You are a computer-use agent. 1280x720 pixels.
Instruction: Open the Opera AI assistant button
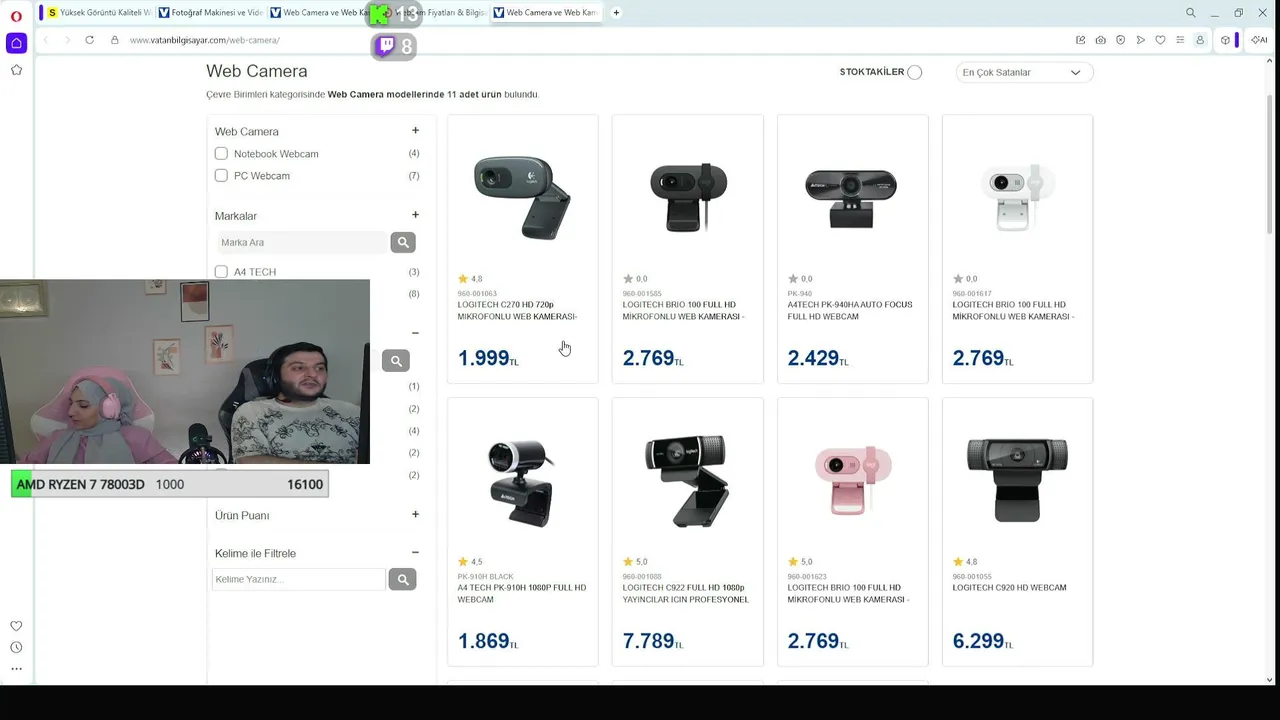tap(1259, 40)
